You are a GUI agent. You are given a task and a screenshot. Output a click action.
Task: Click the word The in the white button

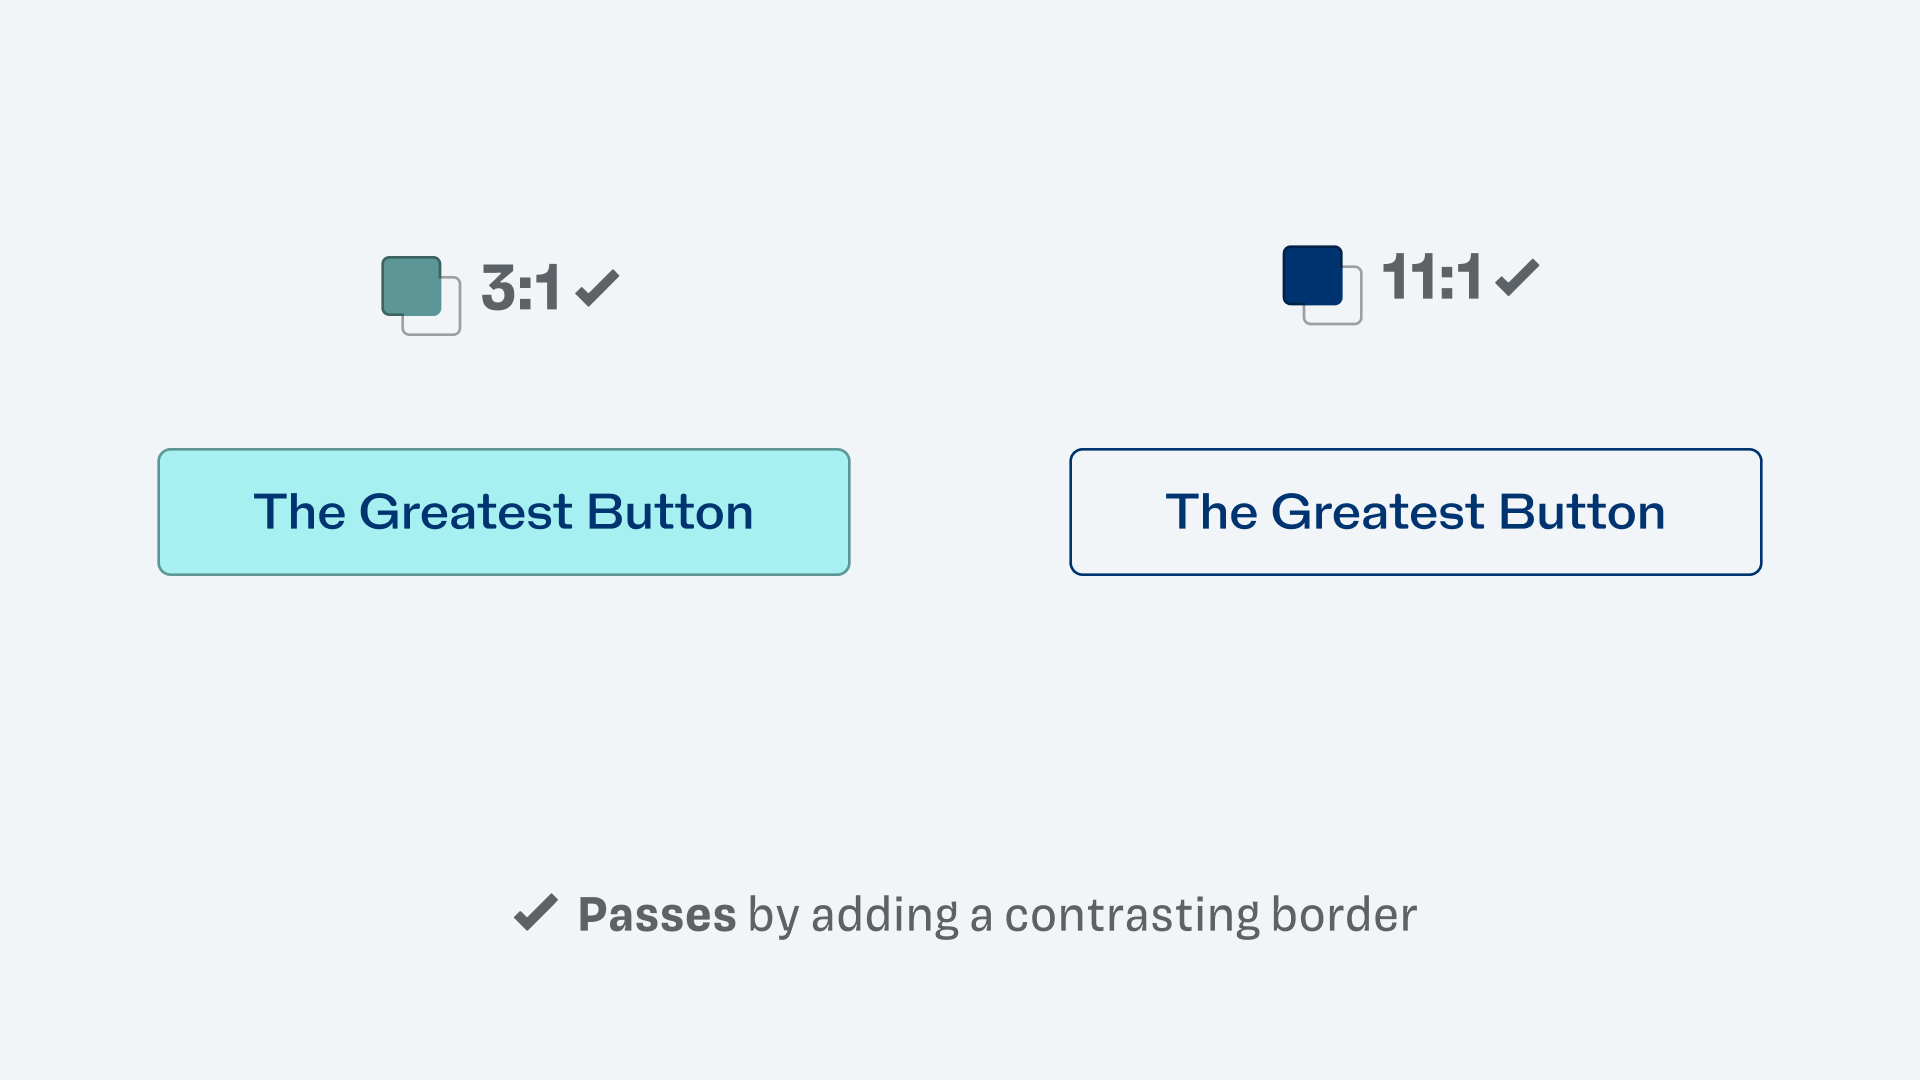pyautogui.click(x=1212, y=513)
